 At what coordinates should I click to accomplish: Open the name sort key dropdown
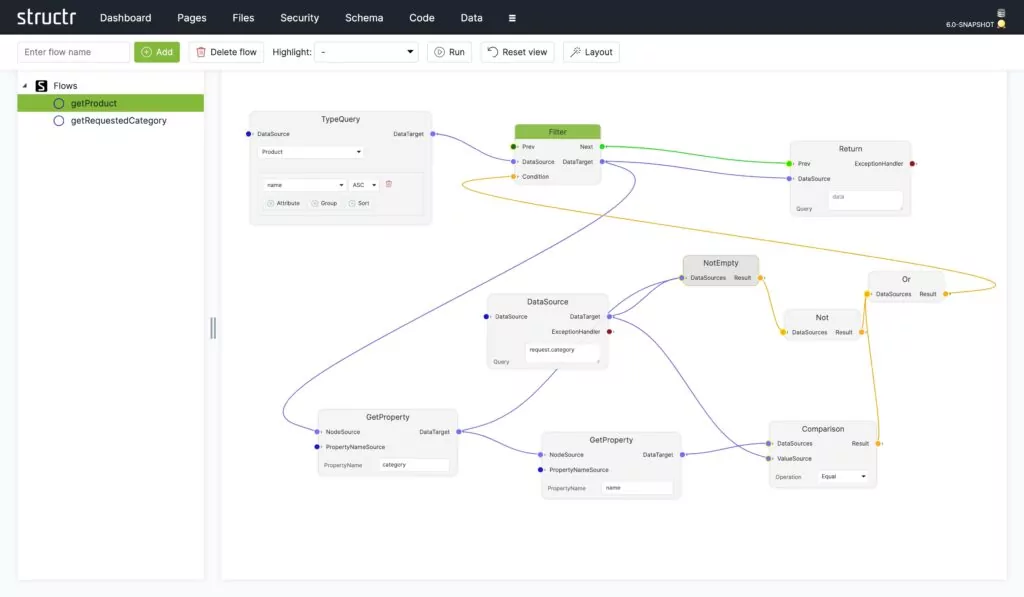click(305, 185)
